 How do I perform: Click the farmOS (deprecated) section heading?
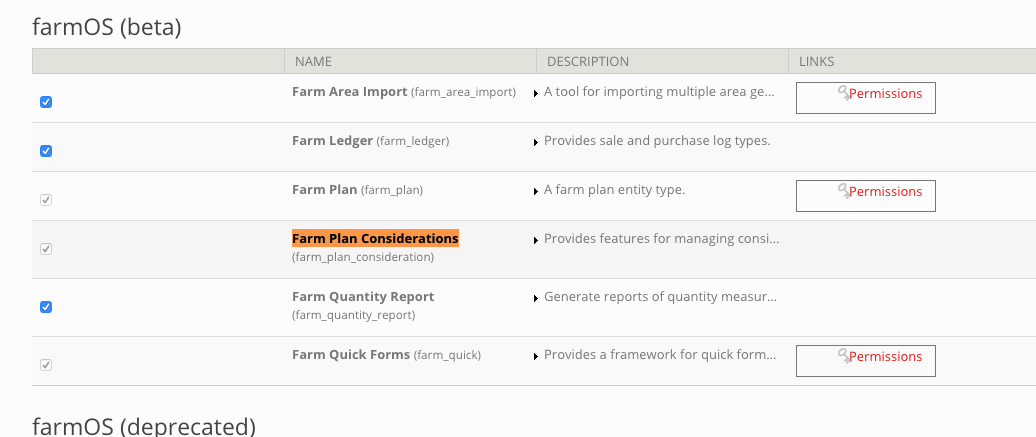(x=144, y=426)
